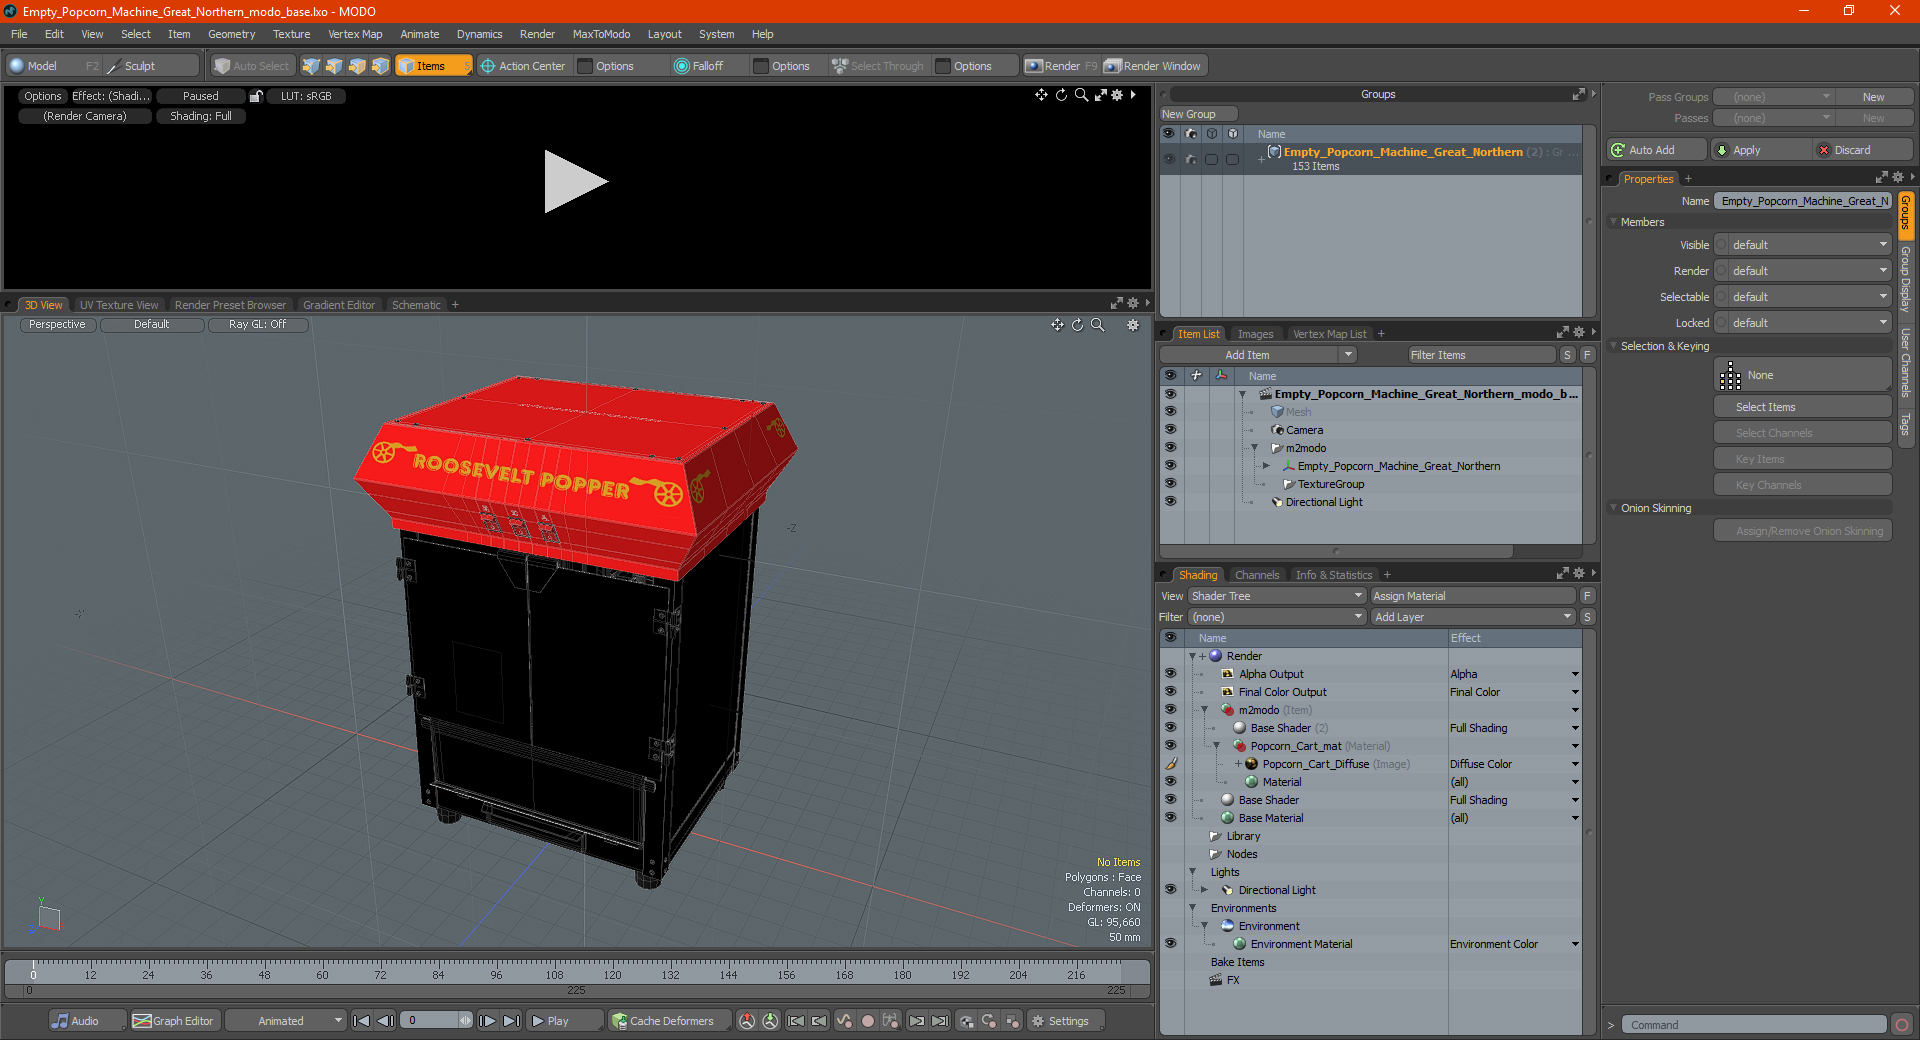
Task: Step to next frame
Action: coord(488,1021)
